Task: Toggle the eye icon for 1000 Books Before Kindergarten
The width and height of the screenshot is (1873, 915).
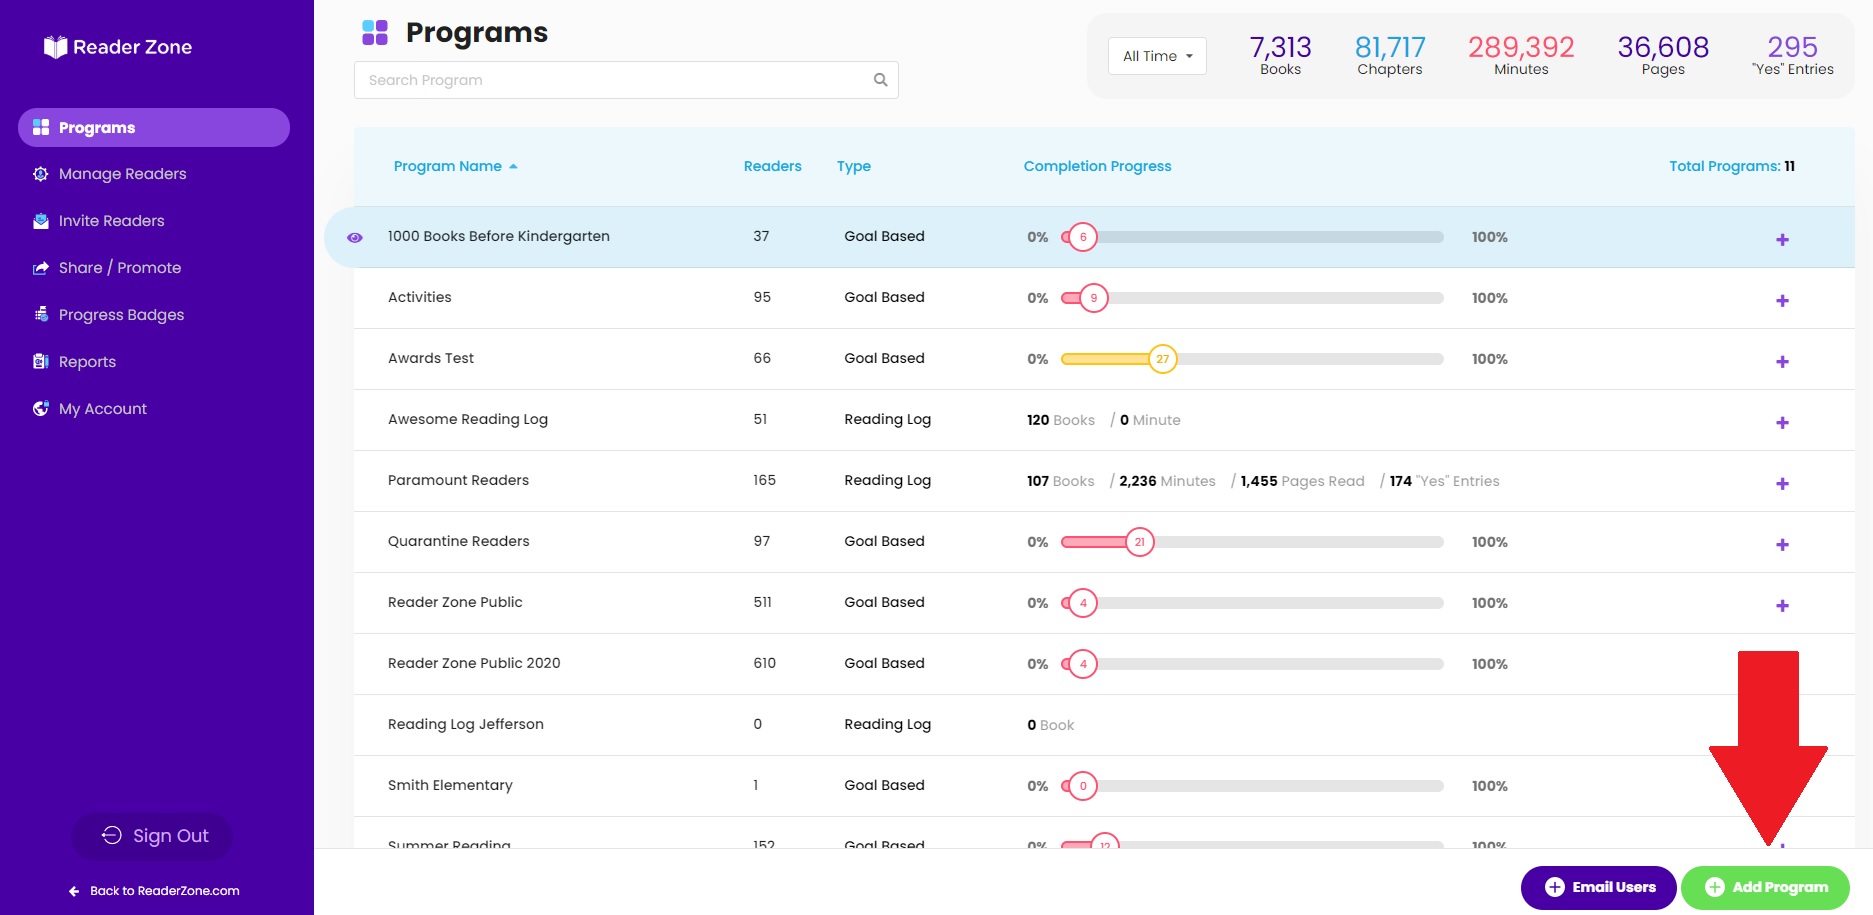Action: coord(355,237)
